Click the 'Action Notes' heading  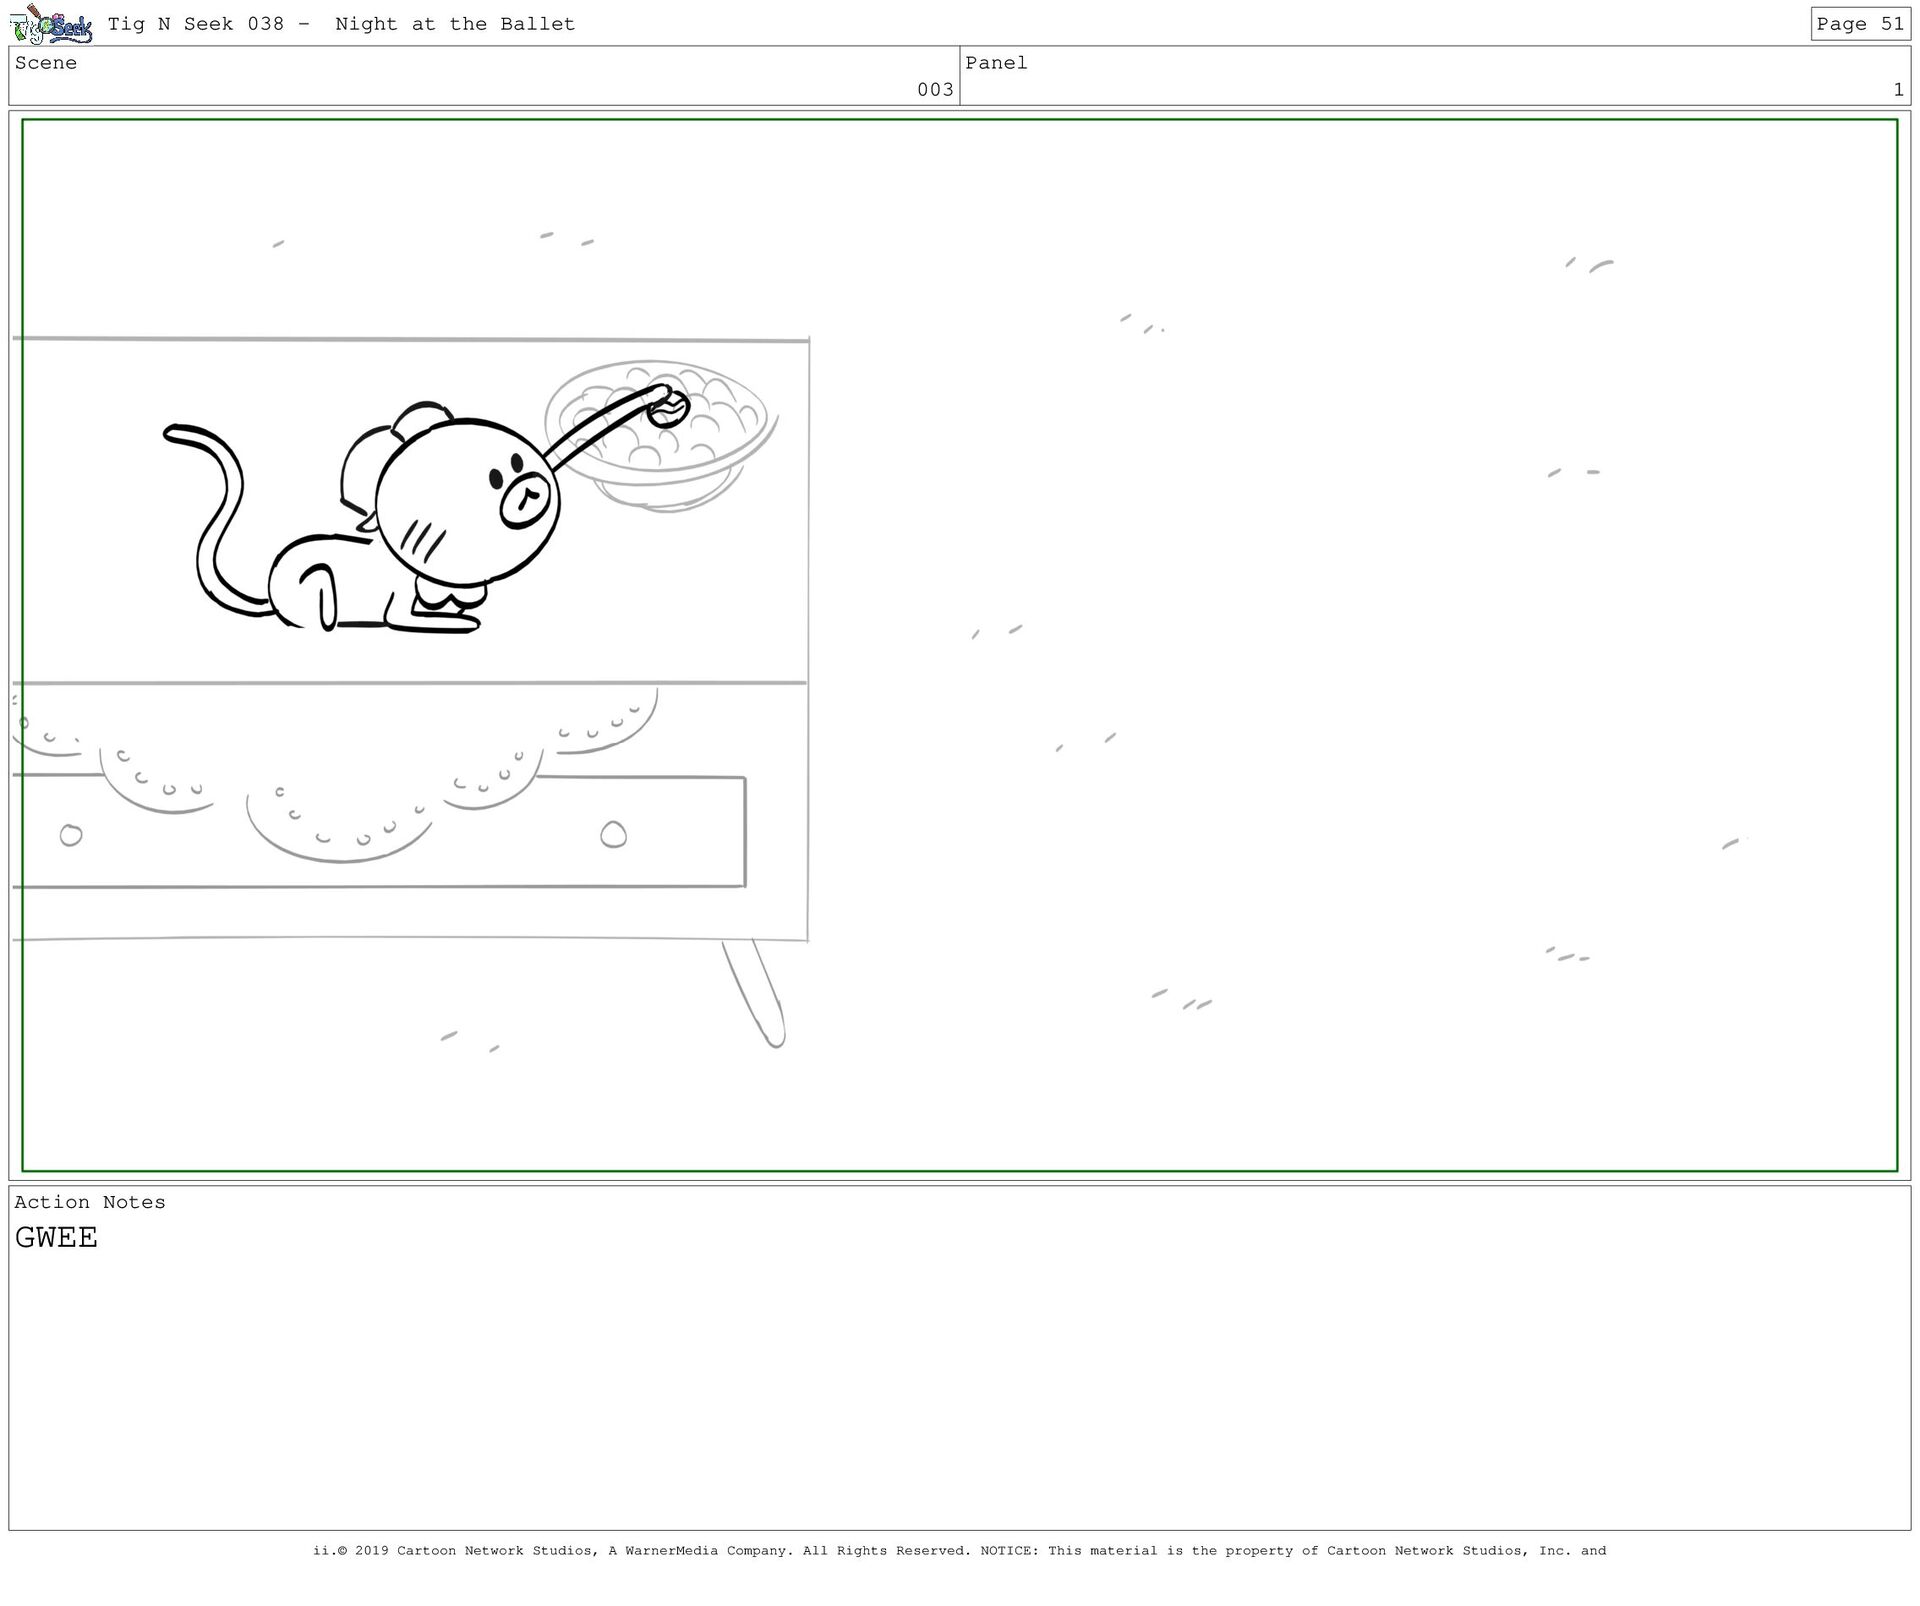tap(90, 1202)
